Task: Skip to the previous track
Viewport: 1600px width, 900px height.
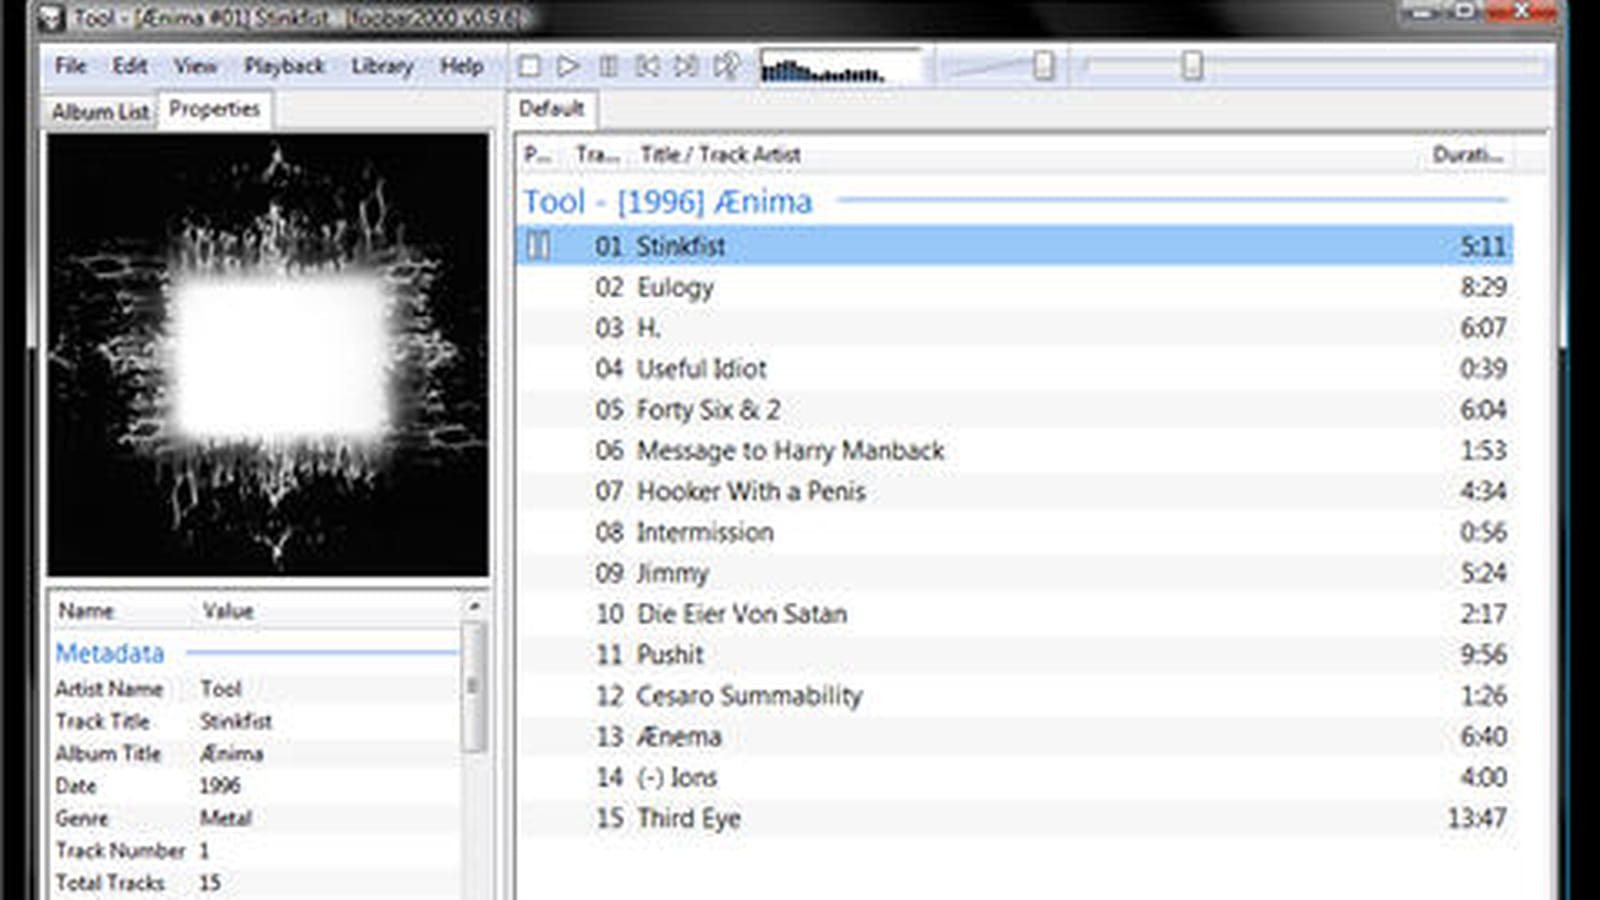Action: pos(647,66)
